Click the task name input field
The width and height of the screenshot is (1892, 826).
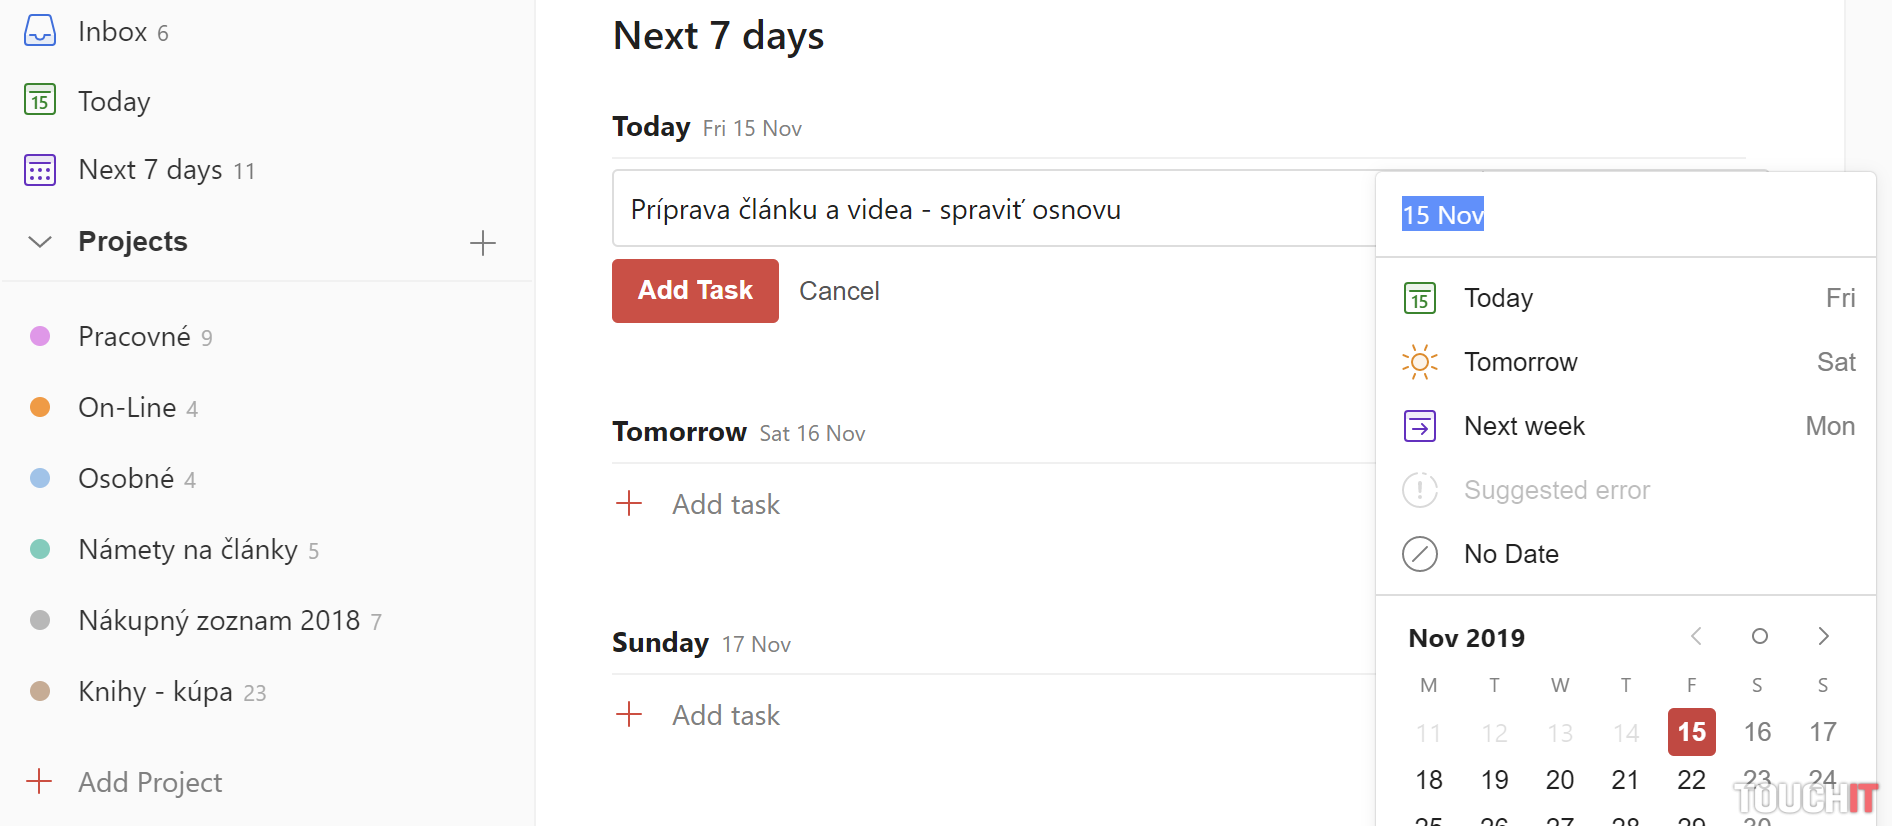[990, 210]
